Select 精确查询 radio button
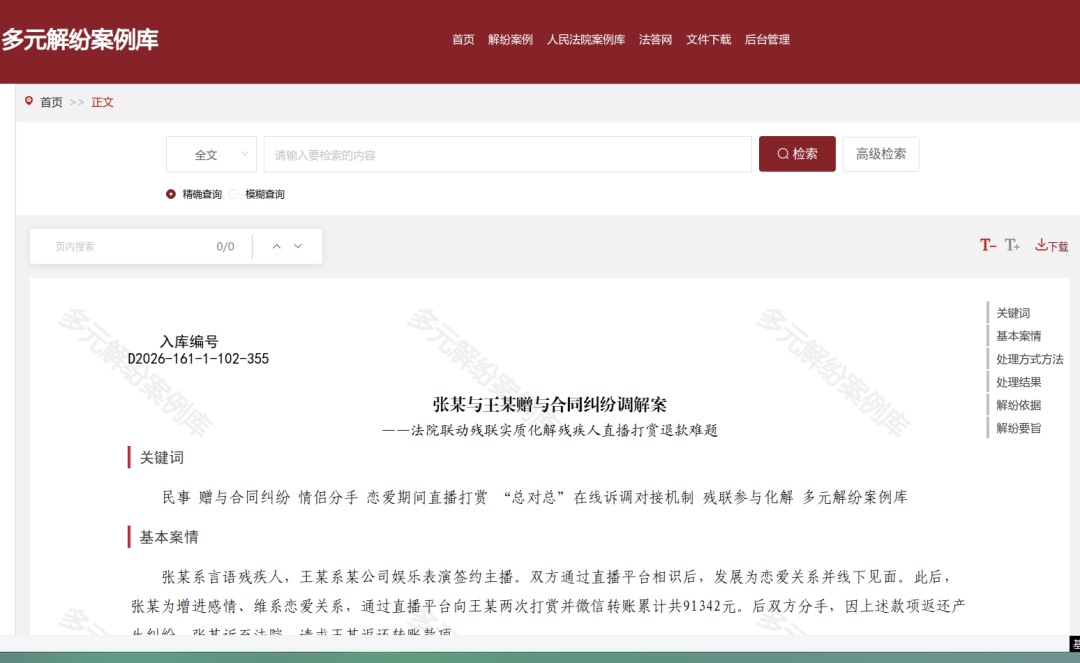 point(171,194)
